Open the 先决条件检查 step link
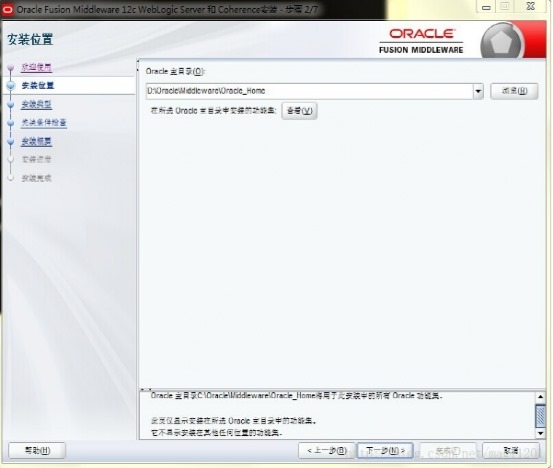This screenshot has height=468, width=553. coord(44,122)
